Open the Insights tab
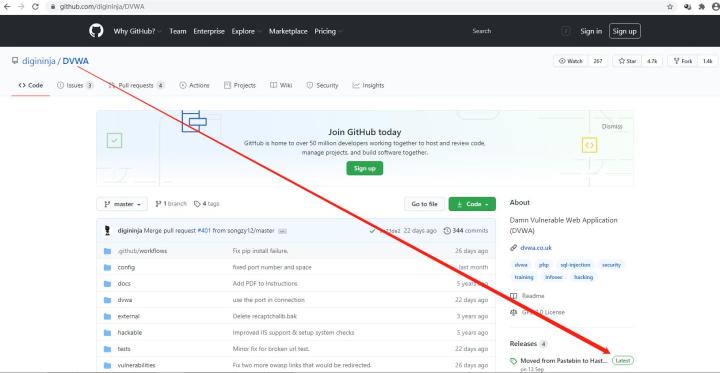 coord(368,85)
